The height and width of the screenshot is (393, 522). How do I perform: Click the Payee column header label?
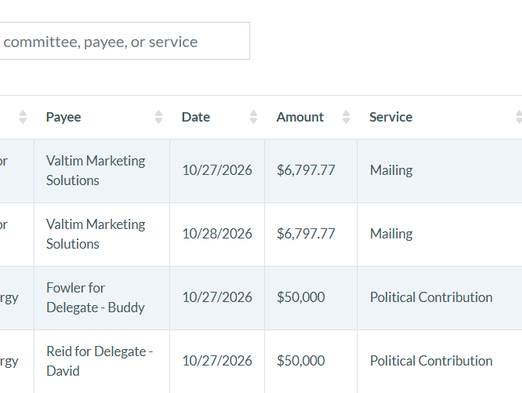click(x=63, y=117)
